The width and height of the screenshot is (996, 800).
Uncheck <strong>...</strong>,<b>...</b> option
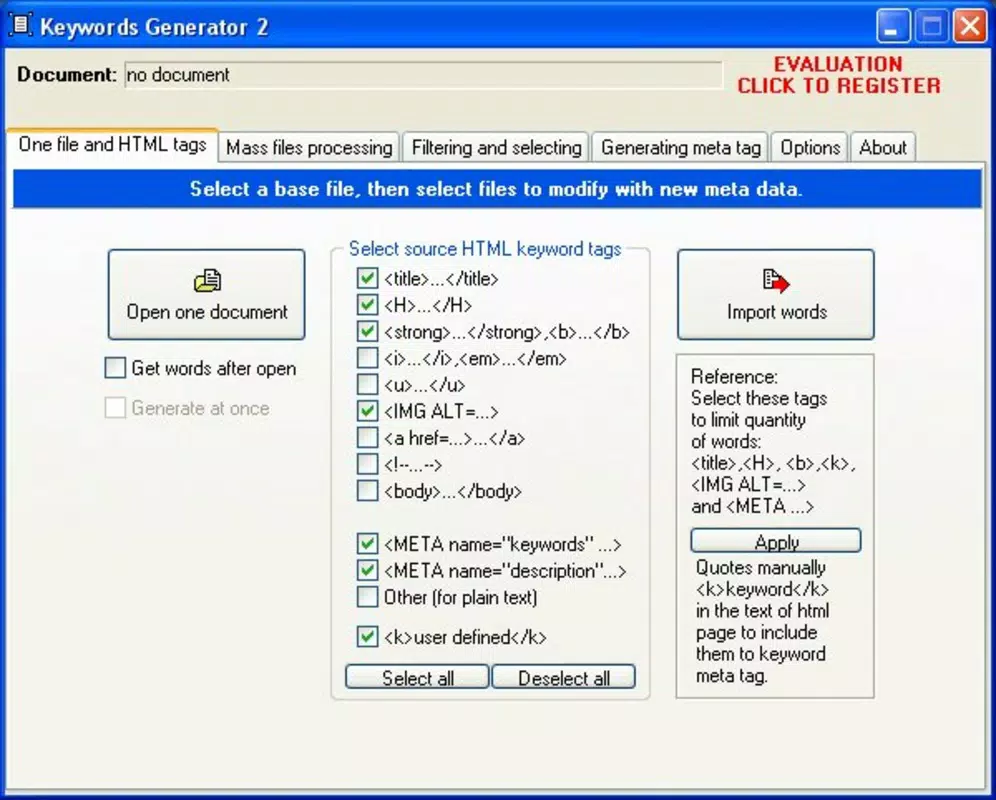[x=367, y=332]
